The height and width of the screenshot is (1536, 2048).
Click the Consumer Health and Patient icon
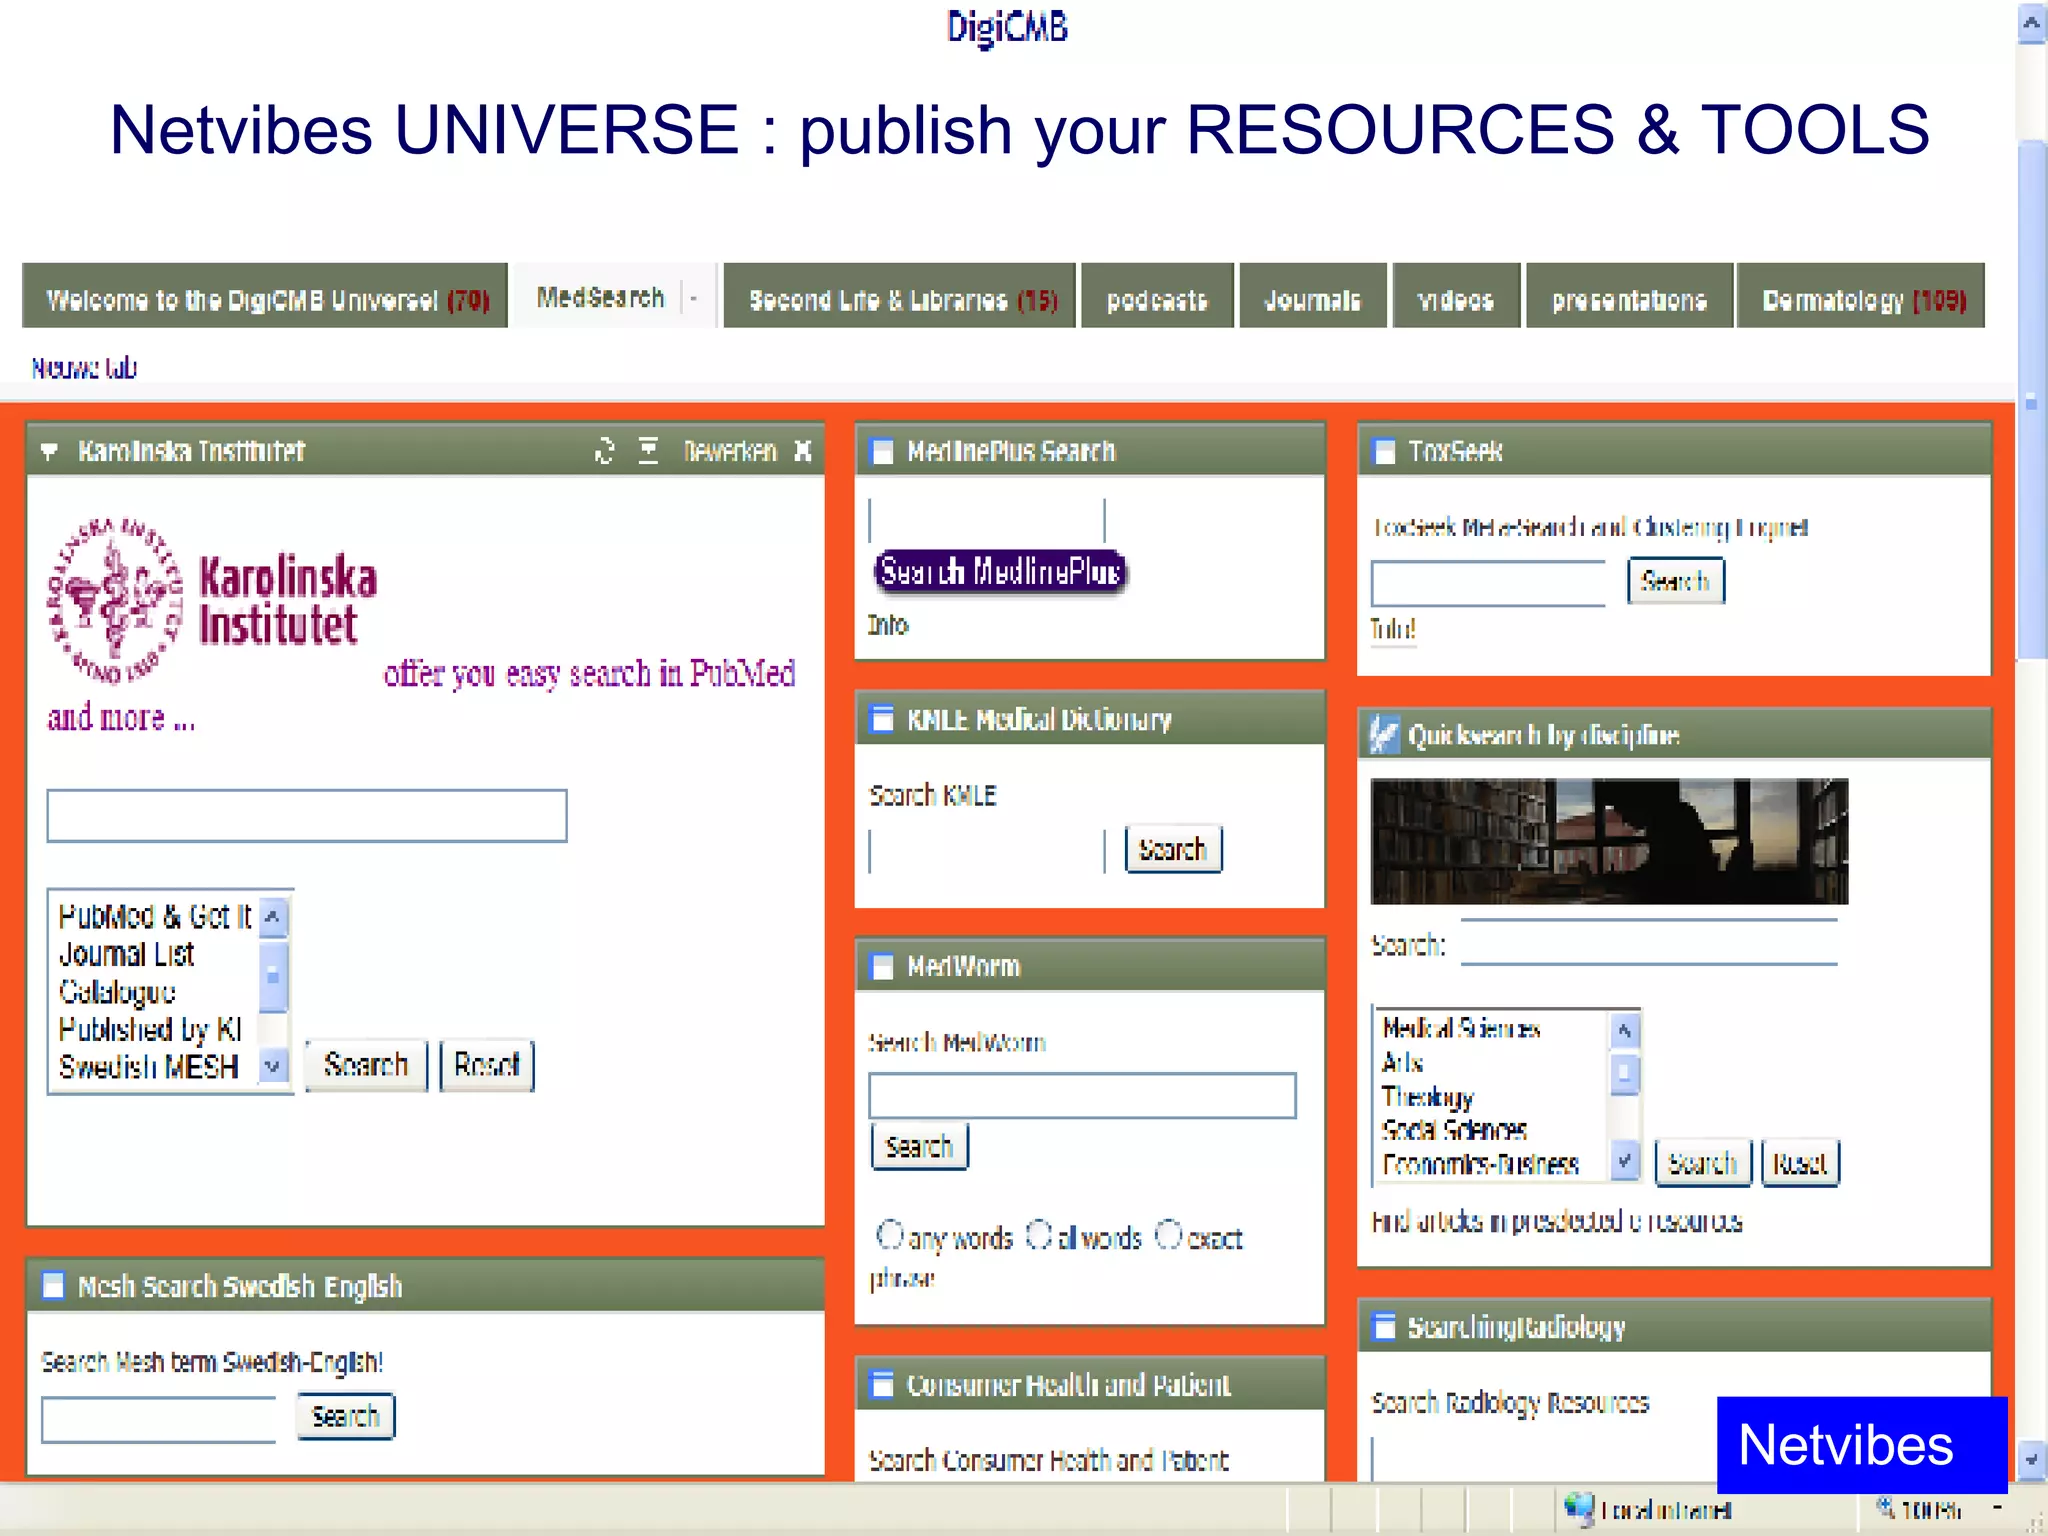tap(882, 1385)
